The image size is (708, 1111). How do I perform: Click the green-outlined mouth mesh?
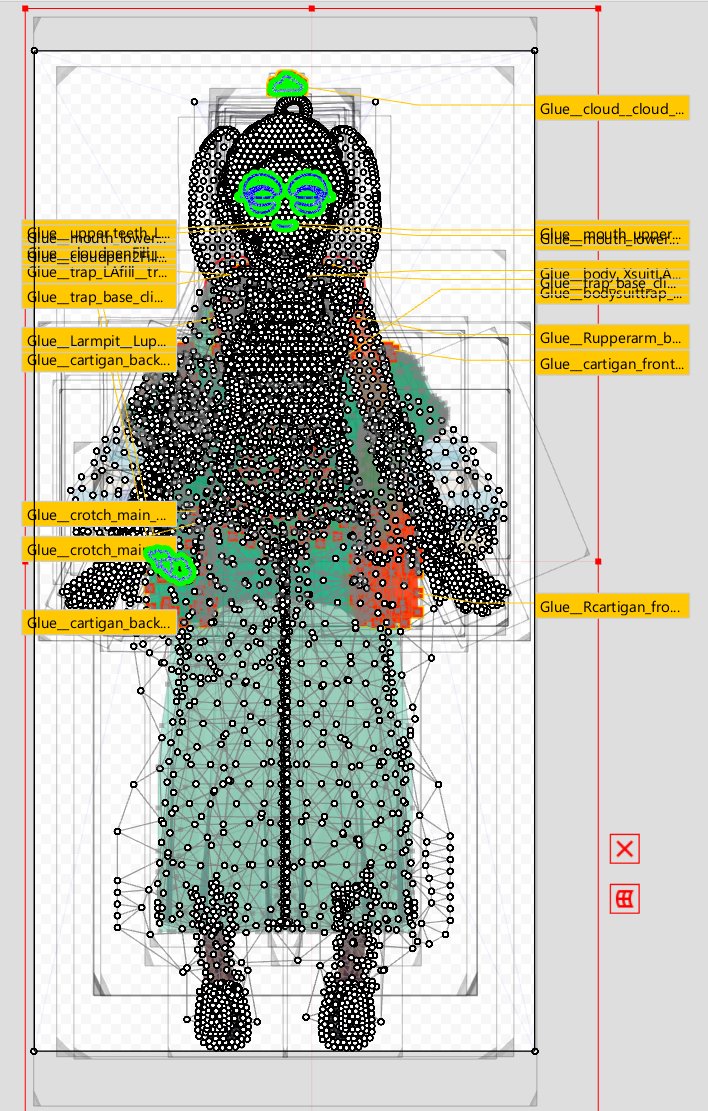tap(285, 225)
